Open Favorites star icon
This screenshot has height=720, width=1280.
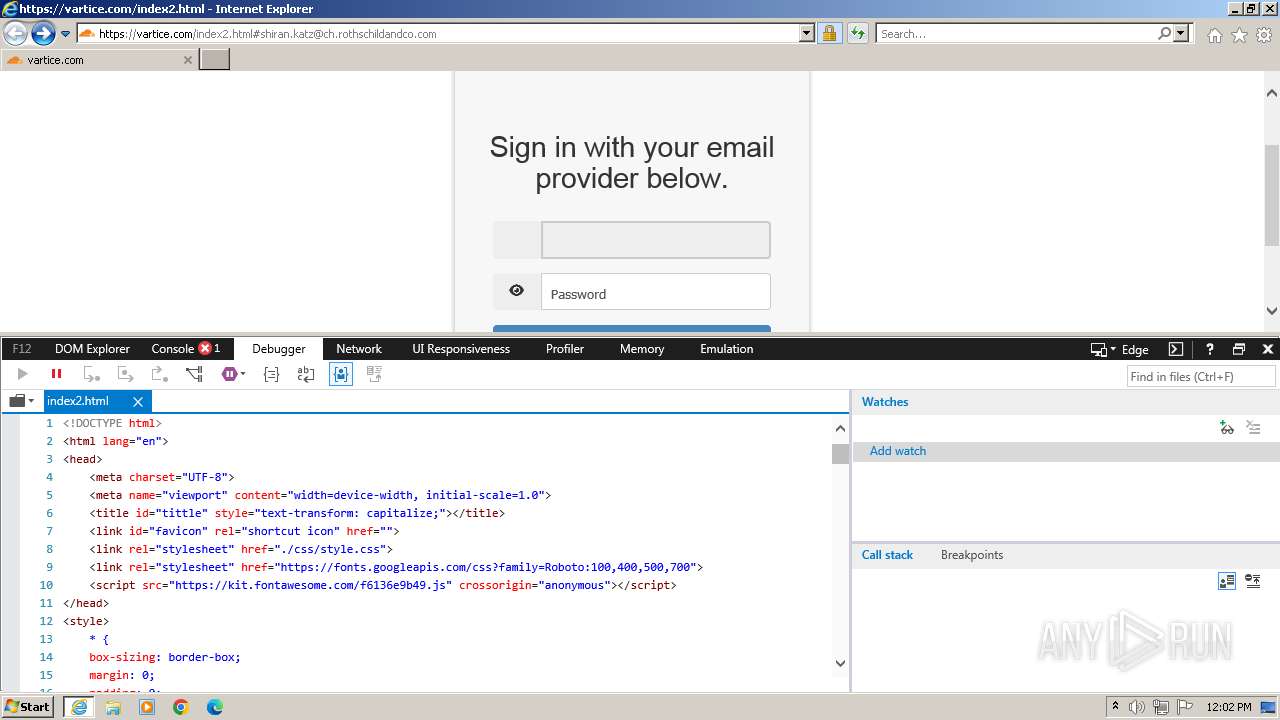pyautogui.click(x=1239, y=35)
